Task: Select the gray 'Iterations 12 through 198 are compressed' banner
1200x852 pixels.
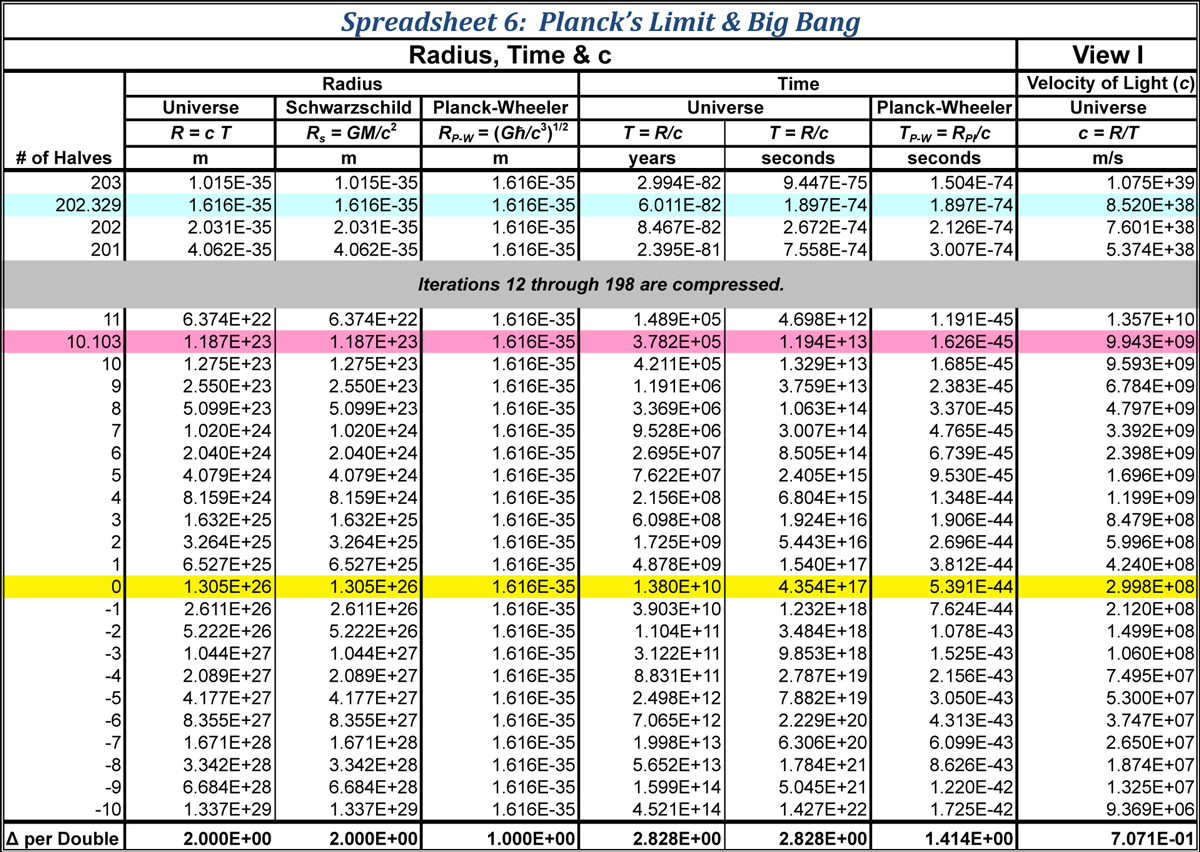Action: [600, 285]
